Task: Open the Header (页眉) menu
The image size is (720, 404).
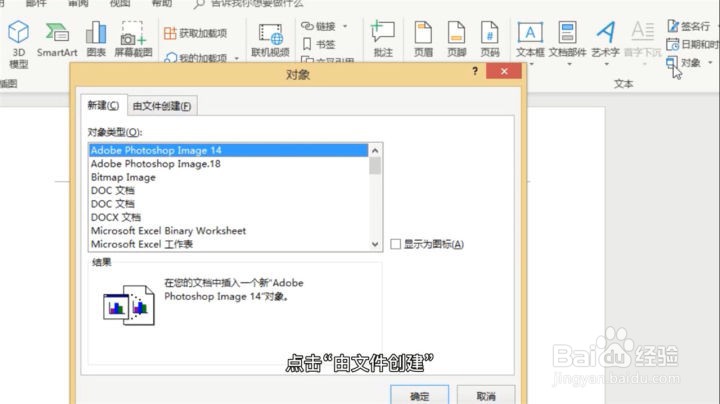Action: [x=423, y=39]
